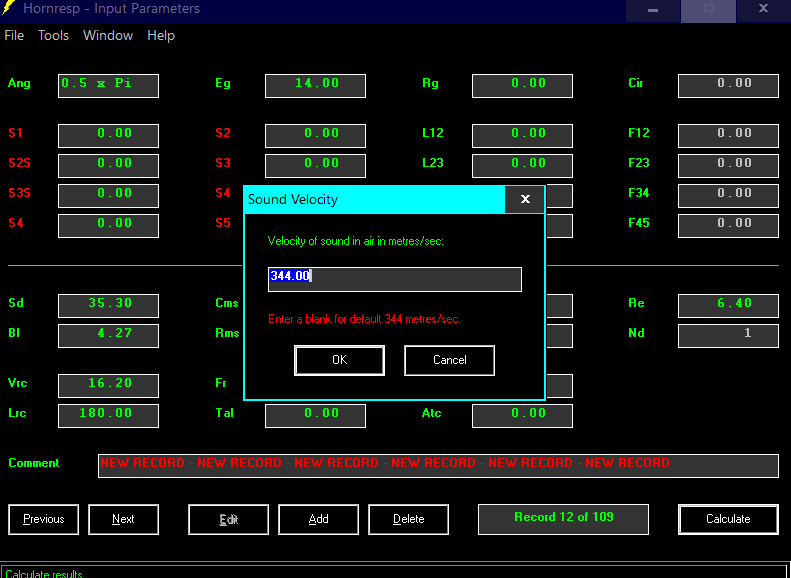The image size is (791, 578).
Task: Confirm sound velocity with OK
Action: click(340, 360)
